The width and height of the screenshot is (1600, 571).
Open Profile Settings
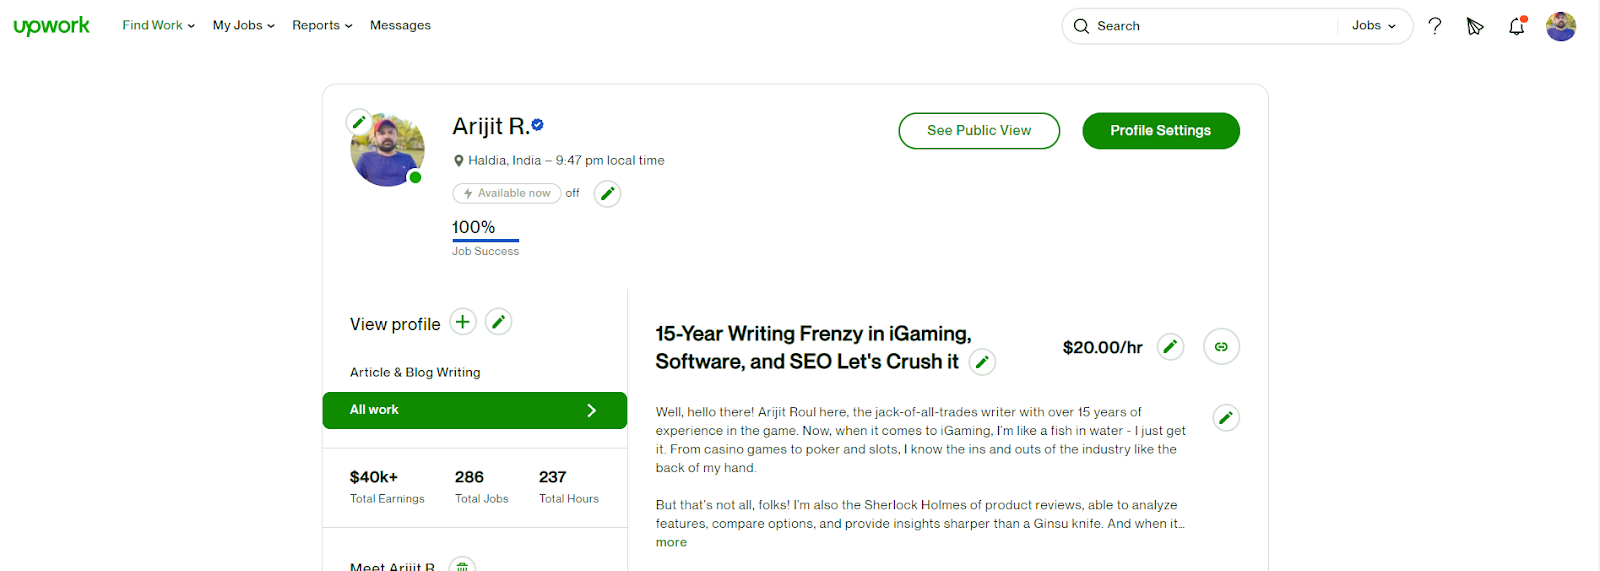1160,131
